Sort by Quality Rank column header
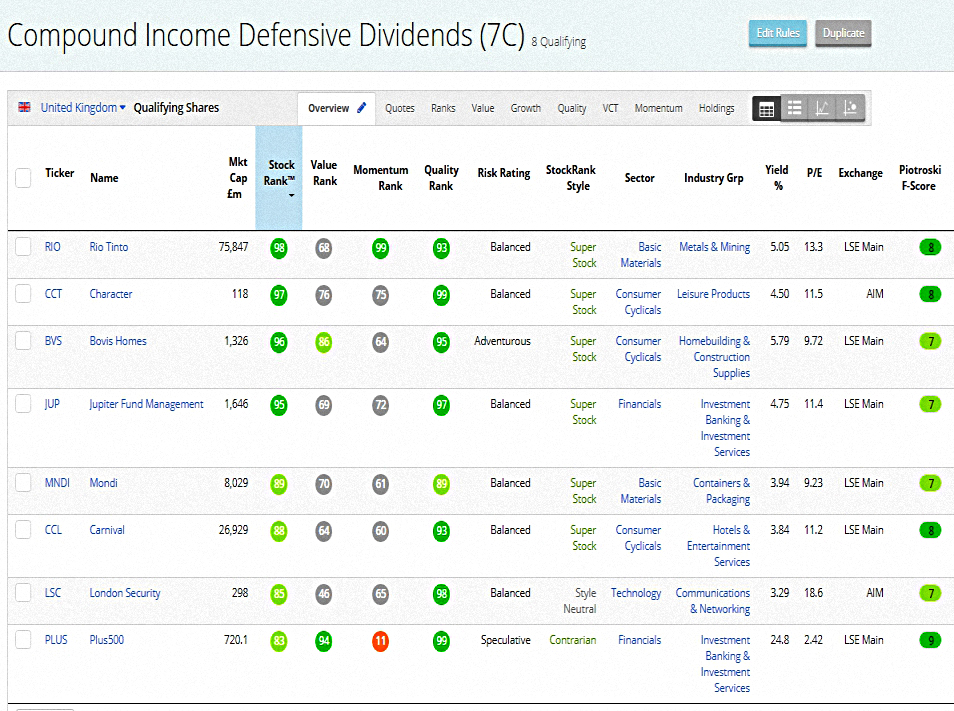This screenshot has width=954, height=711. (441, 178)
